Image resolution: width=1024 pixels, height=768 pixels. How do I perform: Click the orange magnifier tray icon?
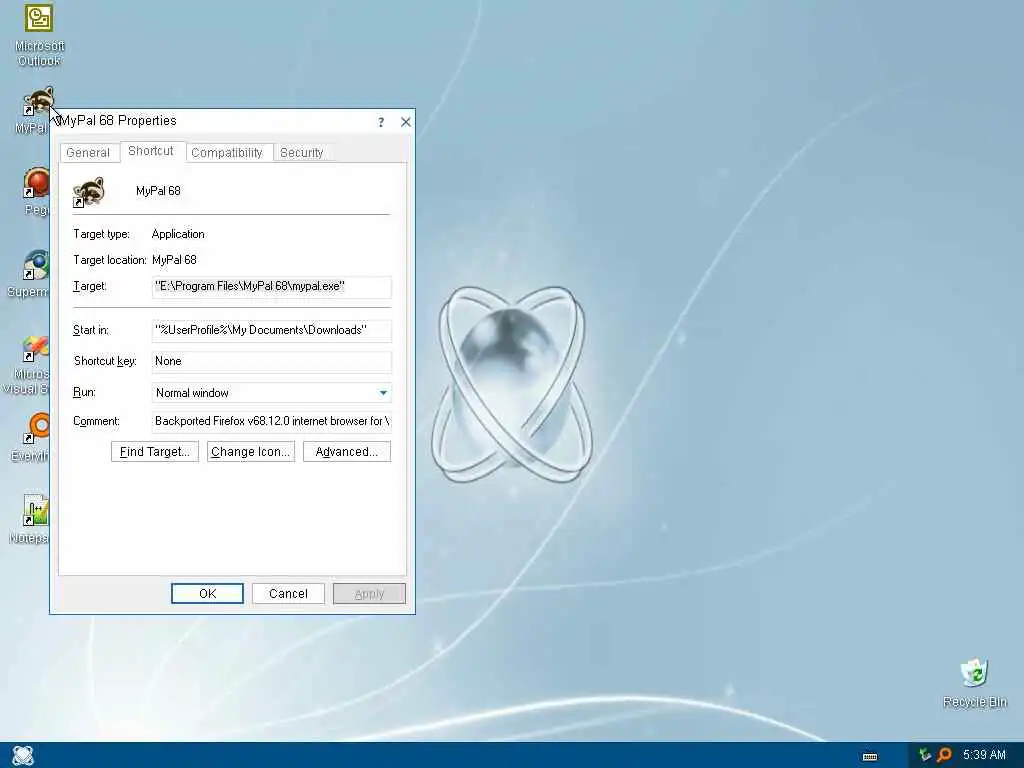(x=944, y=755)
